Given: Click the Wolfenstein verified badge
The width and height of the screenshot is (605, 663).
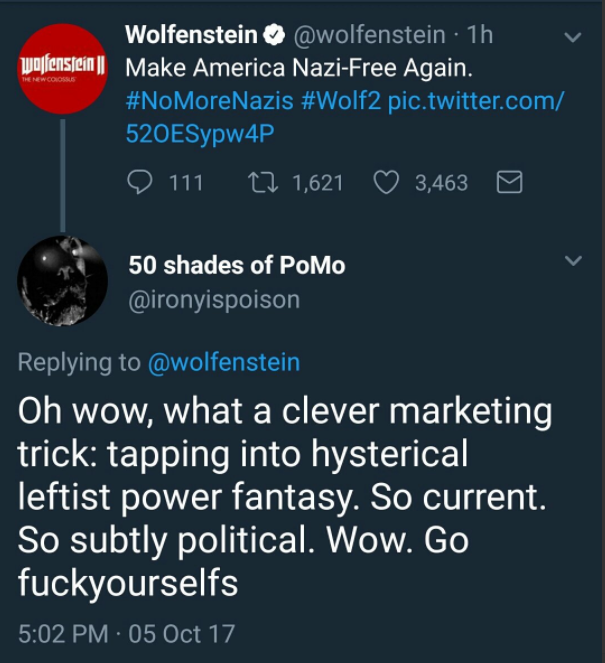Looking at the screenshot, I should [x=275, y=36].
